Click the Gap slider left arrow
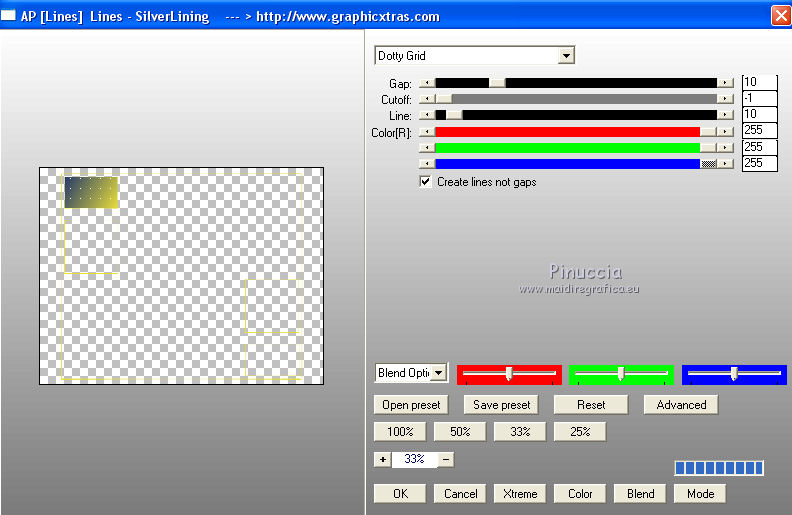The width and height of the screenshot is (792, 515). click(427, 83)
